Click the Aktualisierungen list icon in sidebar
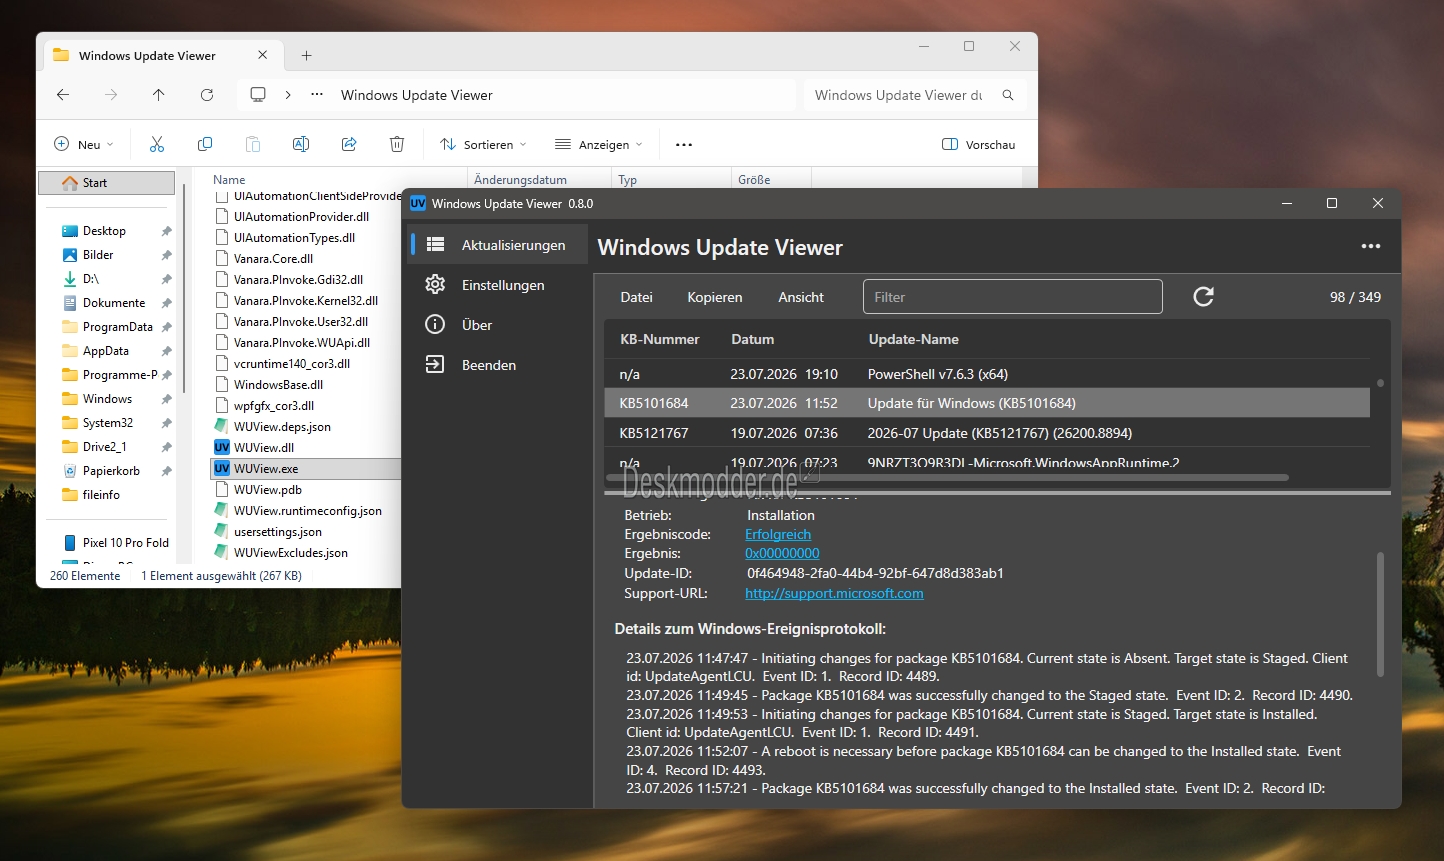The image size is (1444, 861). click(435, 244)
